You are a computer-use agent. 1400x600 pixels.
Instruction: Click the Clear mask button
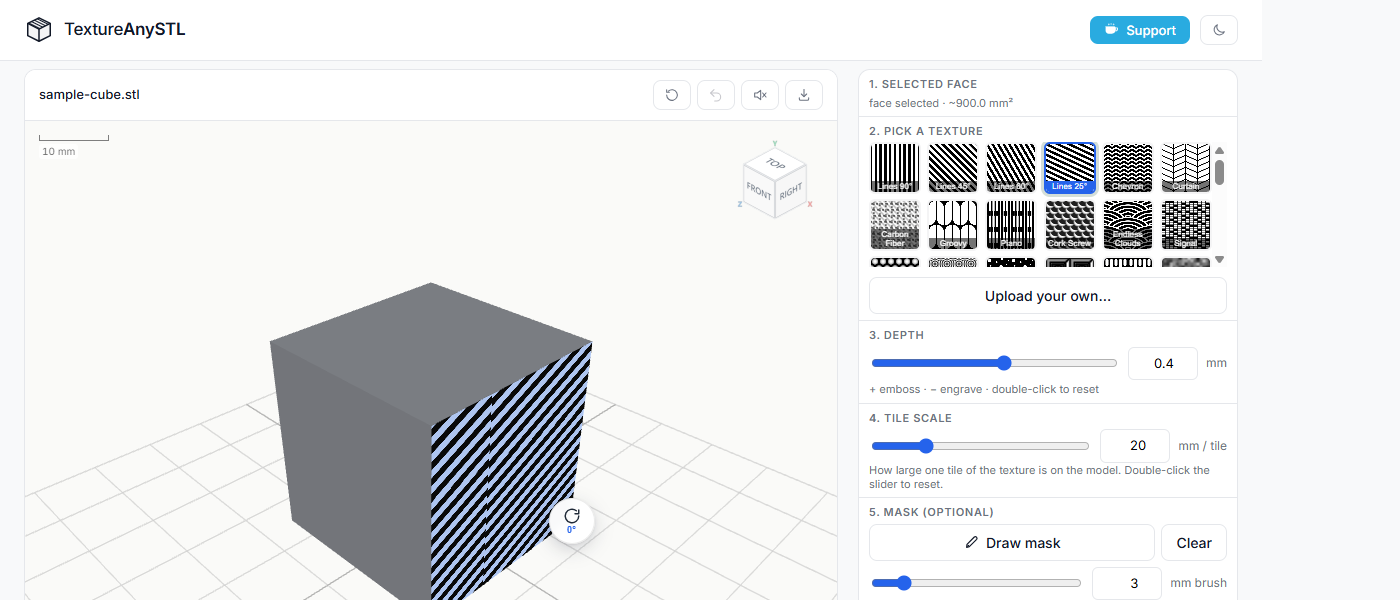[1194, 543]
